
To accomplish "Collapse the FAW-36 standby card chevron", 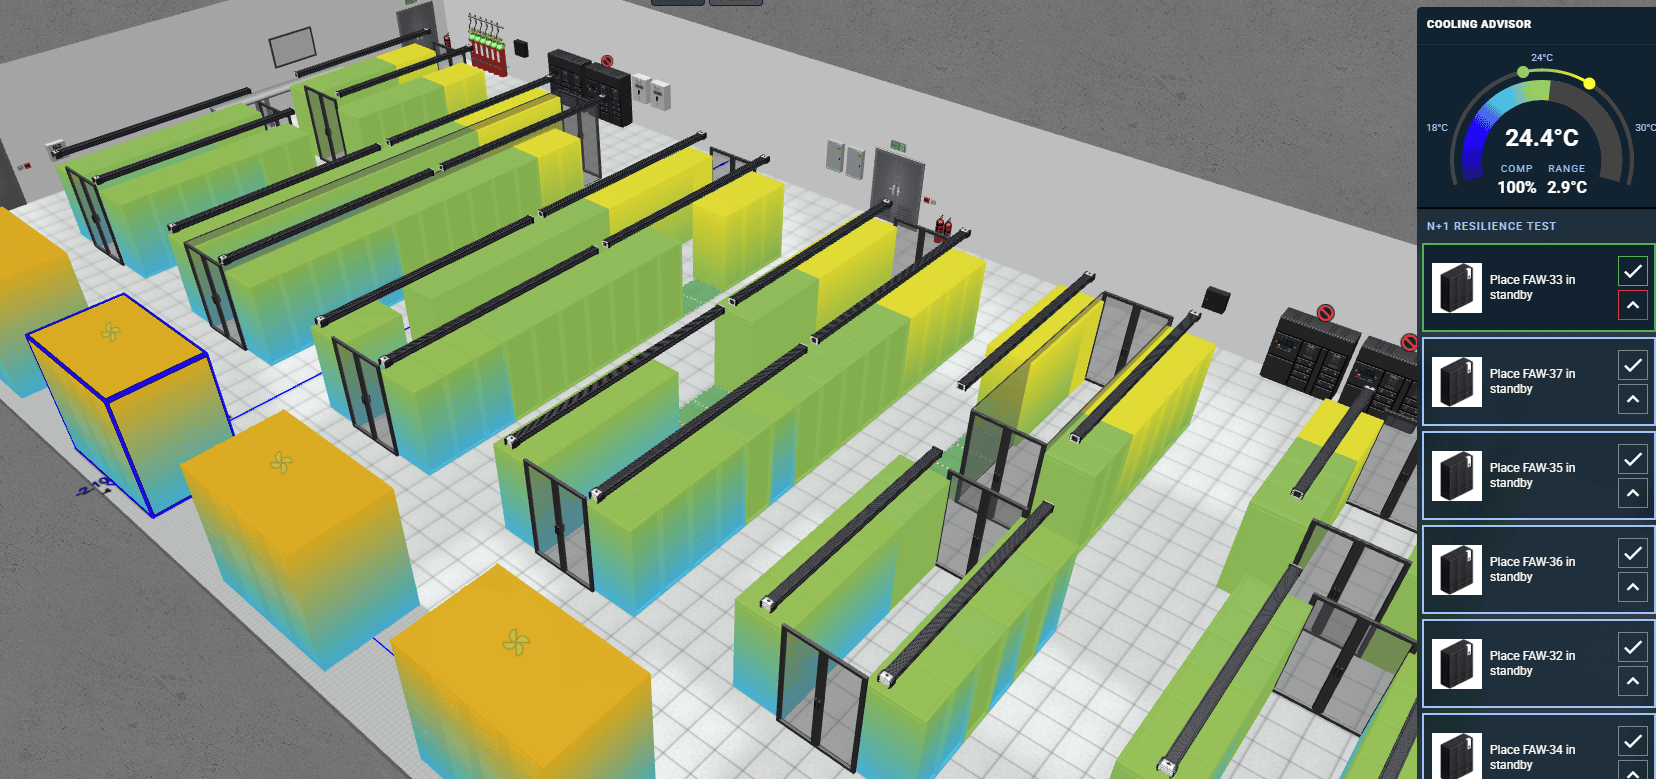I will (x=1632, y=587).
